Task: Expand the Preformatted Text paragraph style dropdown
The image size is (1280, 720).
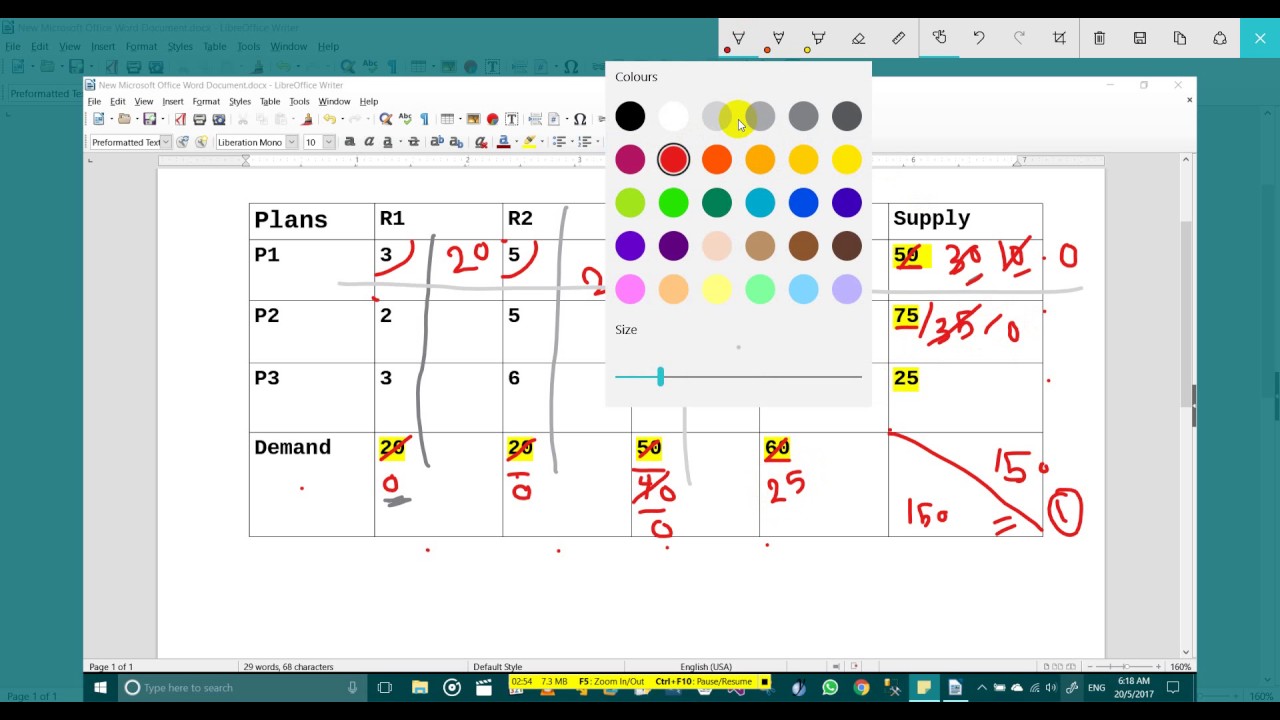Action: [166, 142]
